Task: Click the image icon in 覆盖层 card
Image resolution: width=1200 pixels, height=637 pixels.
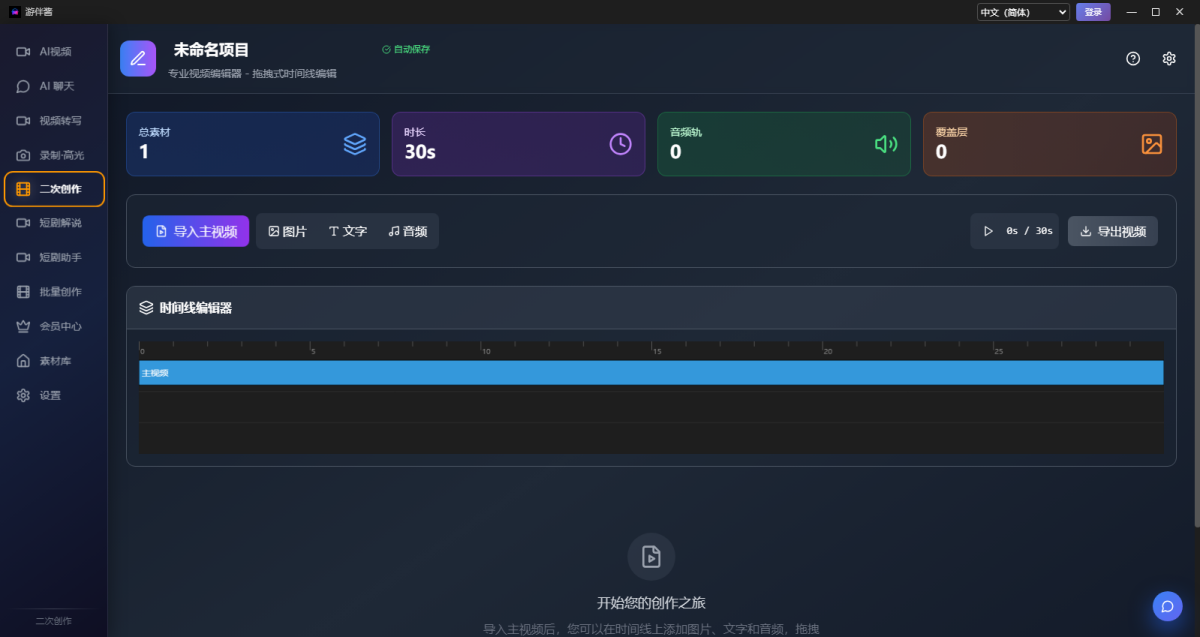Action: [1152, 144]
